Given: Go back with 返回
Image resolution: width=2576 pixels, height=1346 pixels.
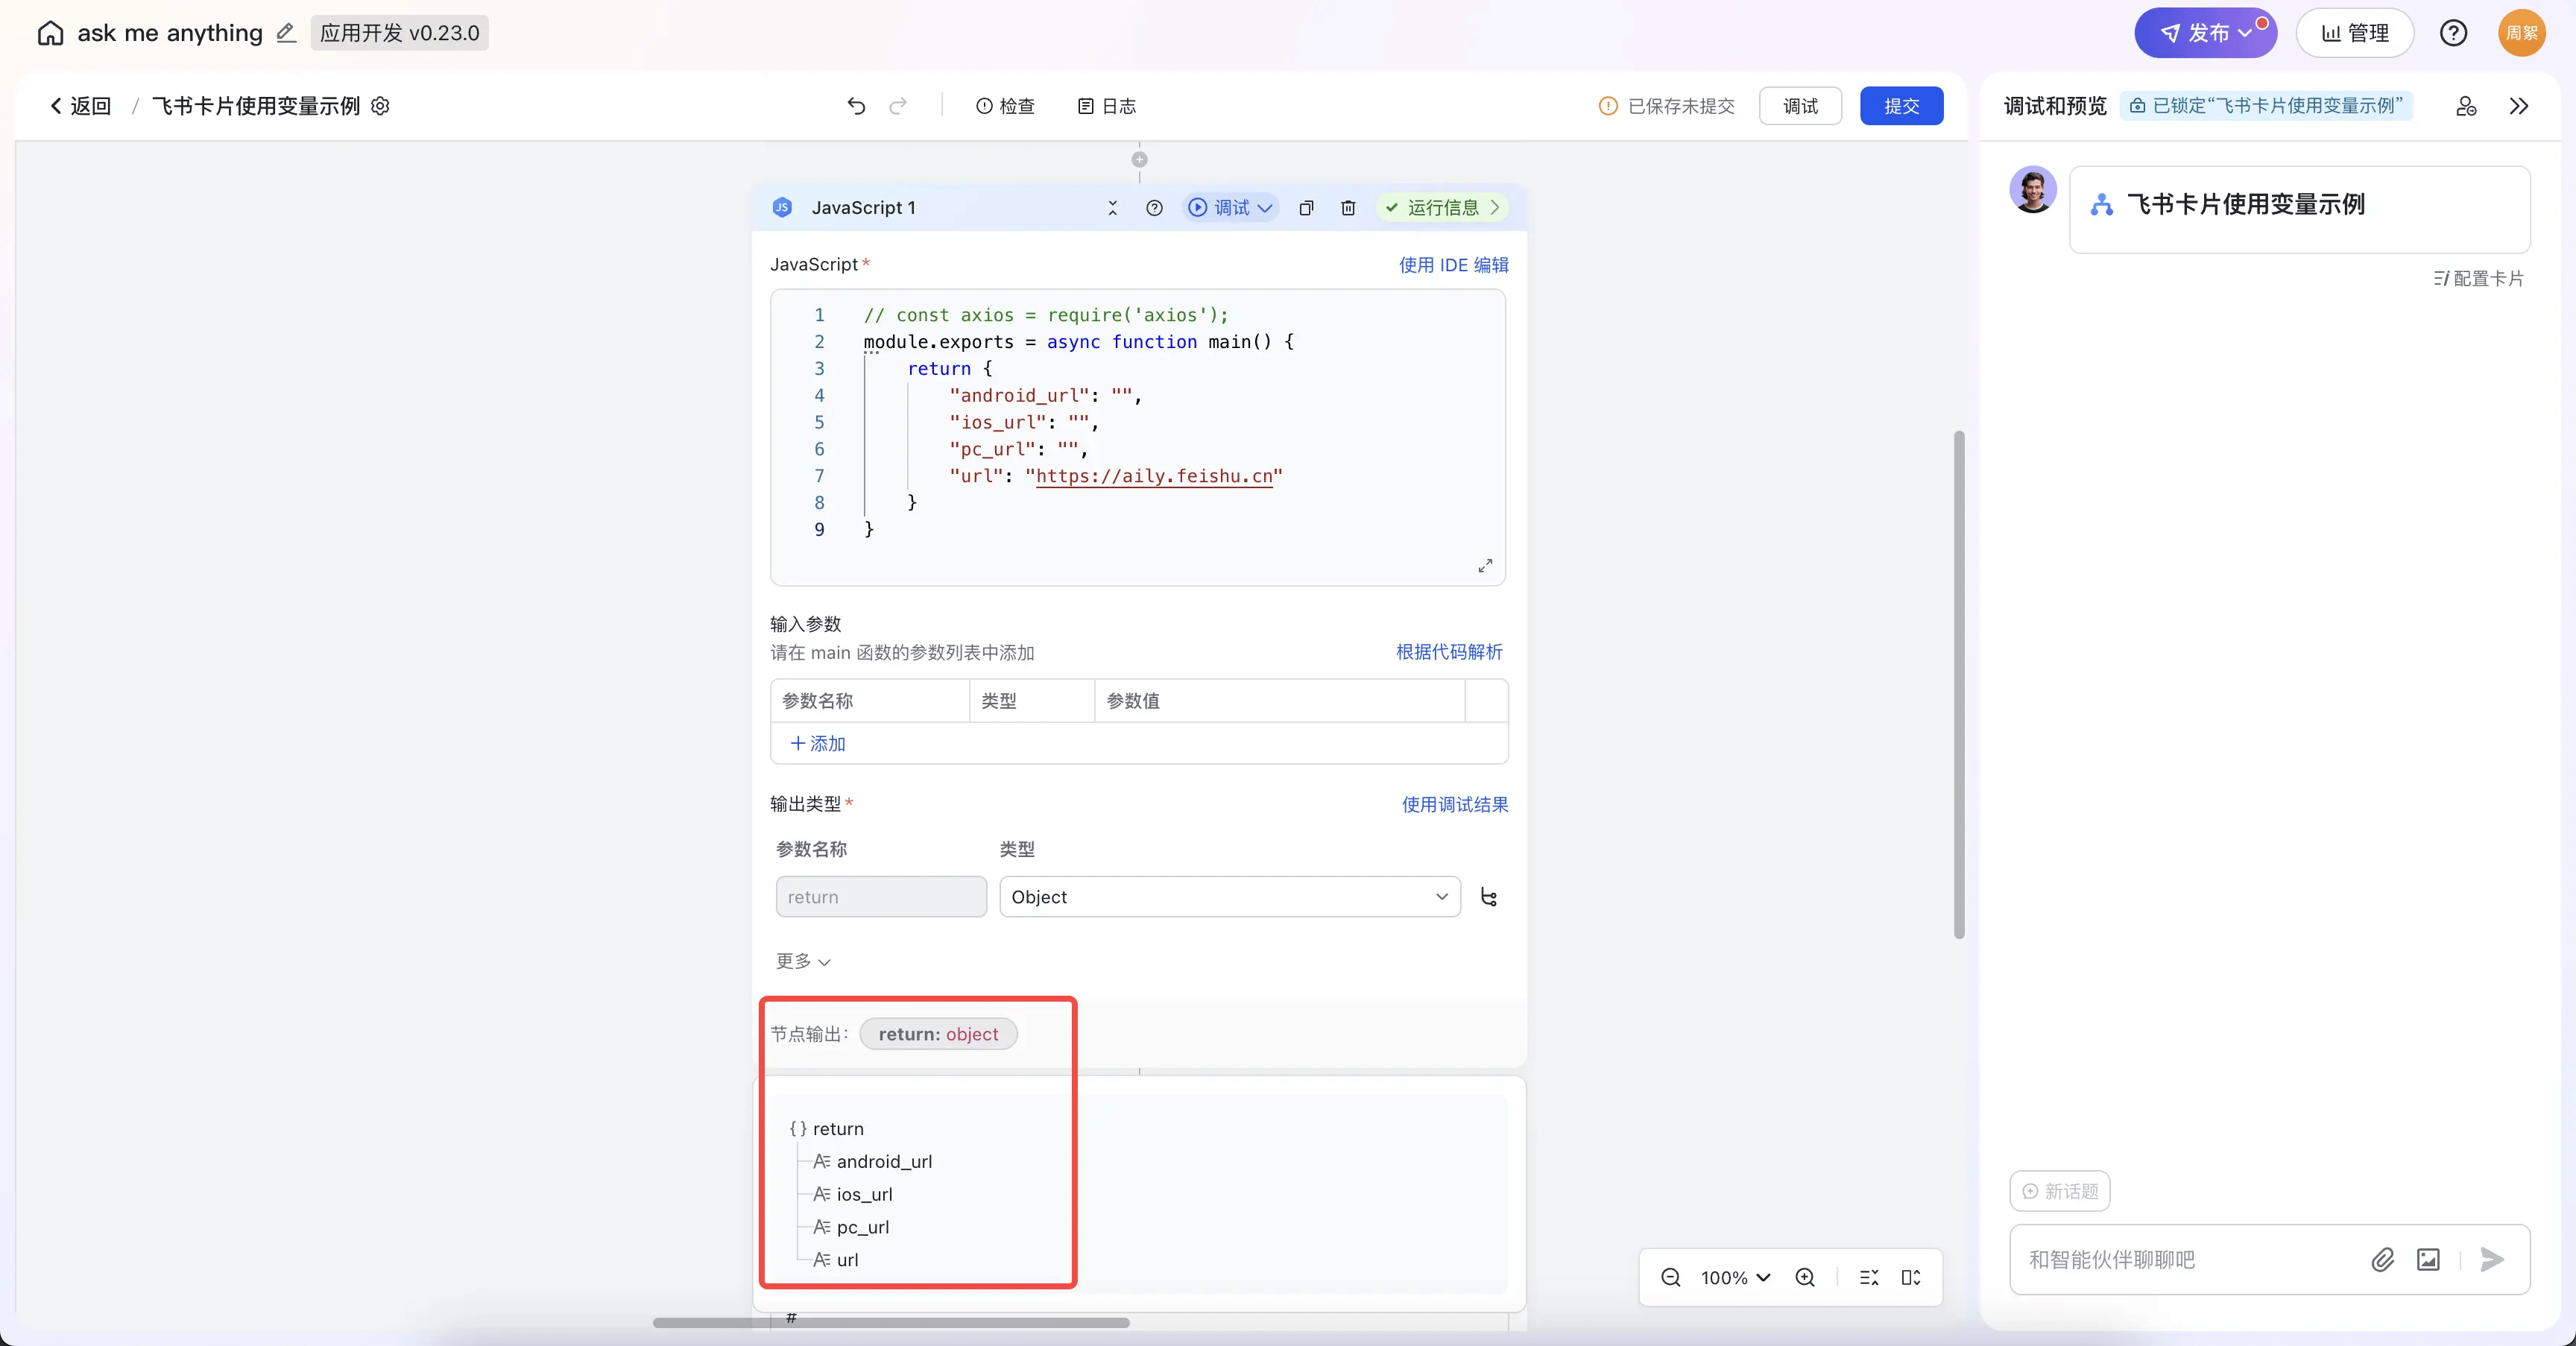Looking at the screenshot, I should point(81,106).
